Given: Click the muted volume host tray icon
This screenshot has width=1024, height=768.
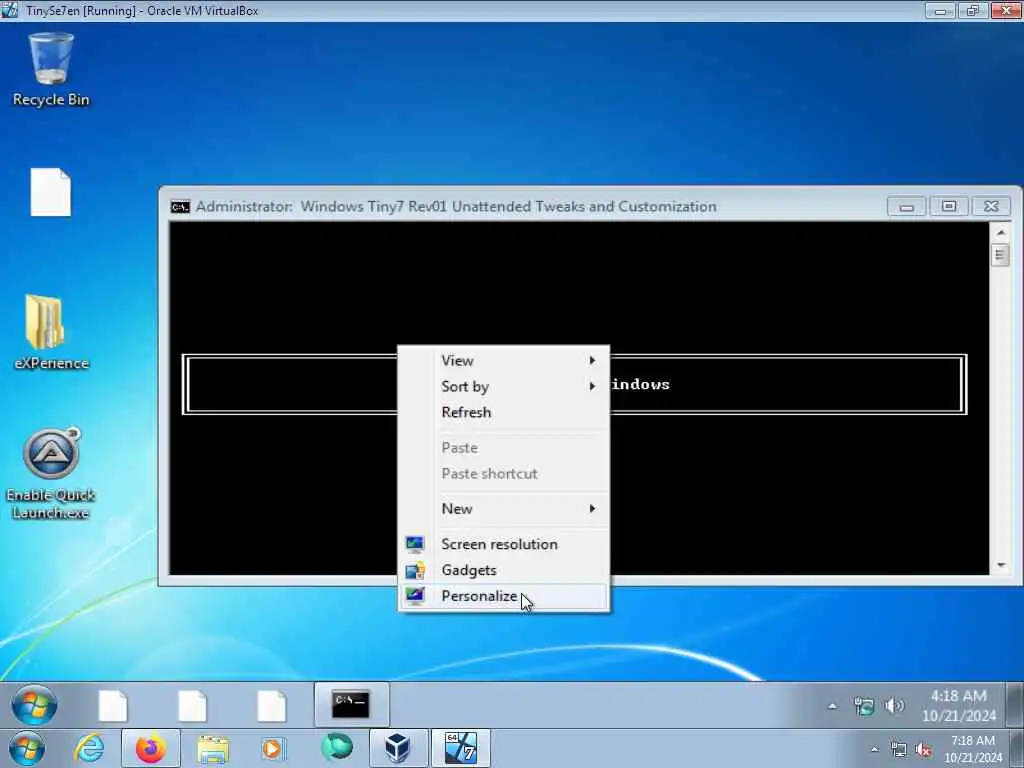Looking at the screenshot, I should (x=923, y=750).
